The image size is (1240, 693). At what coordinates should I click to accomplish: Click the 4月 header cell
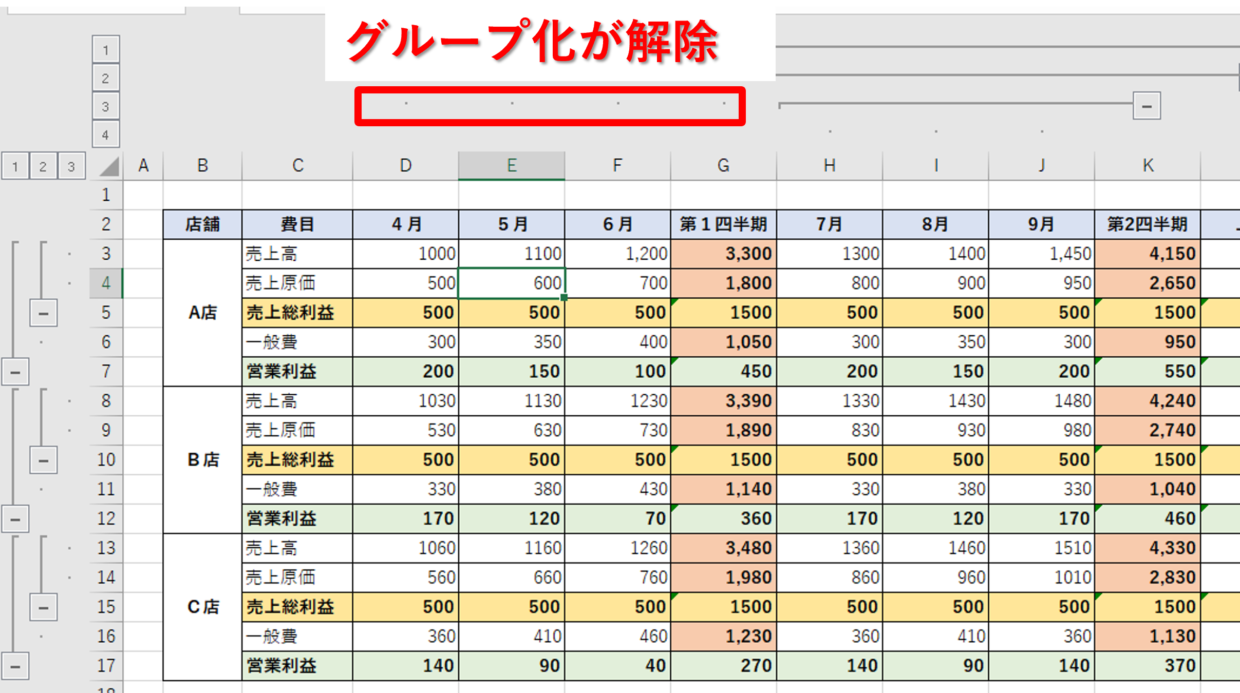click(405, 224)
